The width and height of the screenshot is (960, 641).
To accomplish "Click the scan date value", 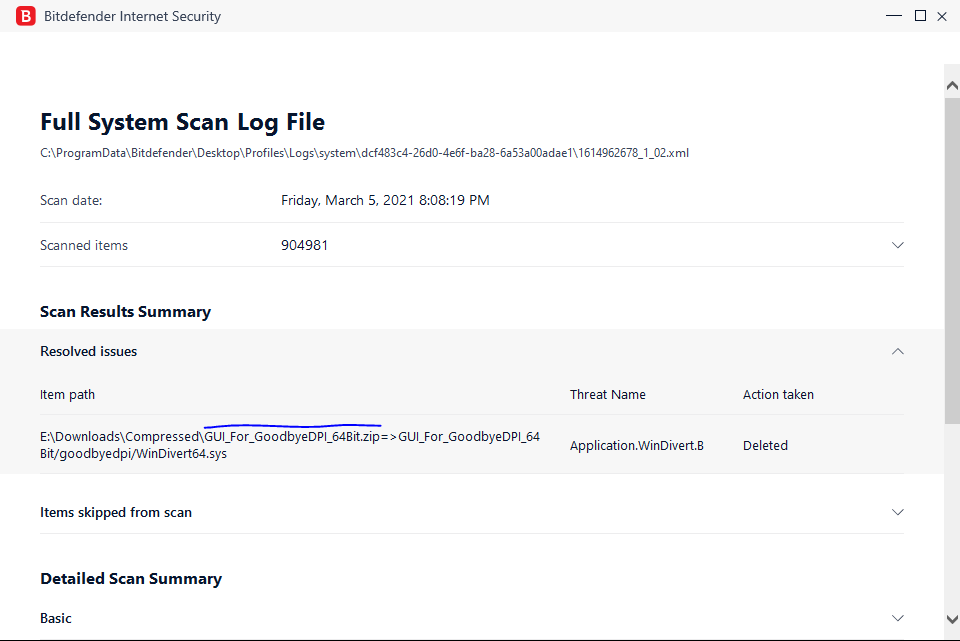I will (x=386, y=199).
